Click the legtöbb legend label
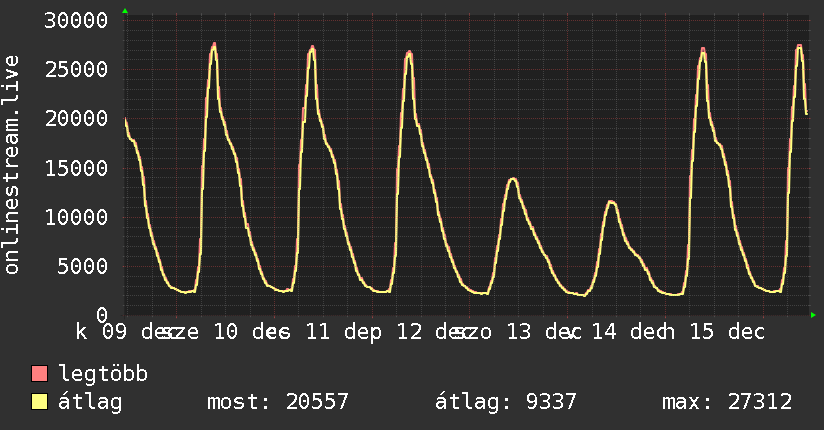The height and width of the screenshot is (430, 824). 103,374
